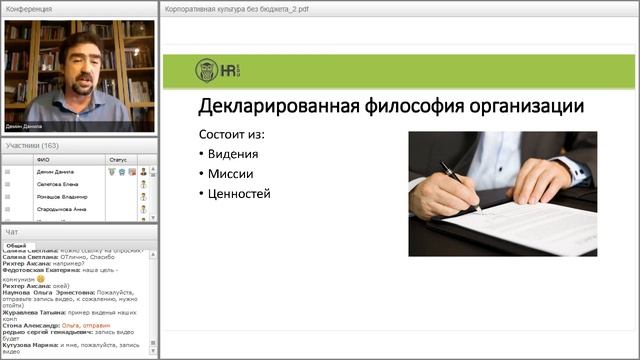Click редько сергей геннадьевич's name in chat
The image size is (640, 360).
click(x=47, y=332)
